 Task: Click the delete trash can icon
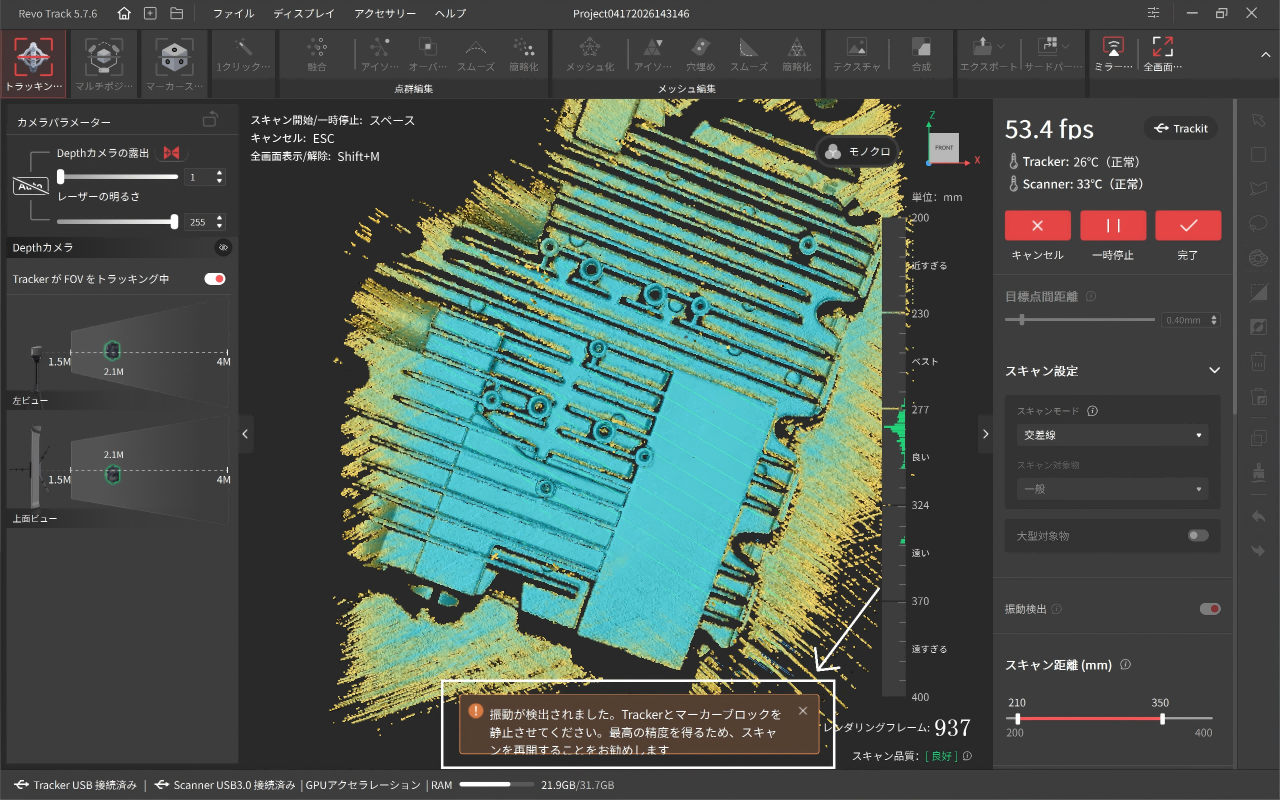[1259, 361]
